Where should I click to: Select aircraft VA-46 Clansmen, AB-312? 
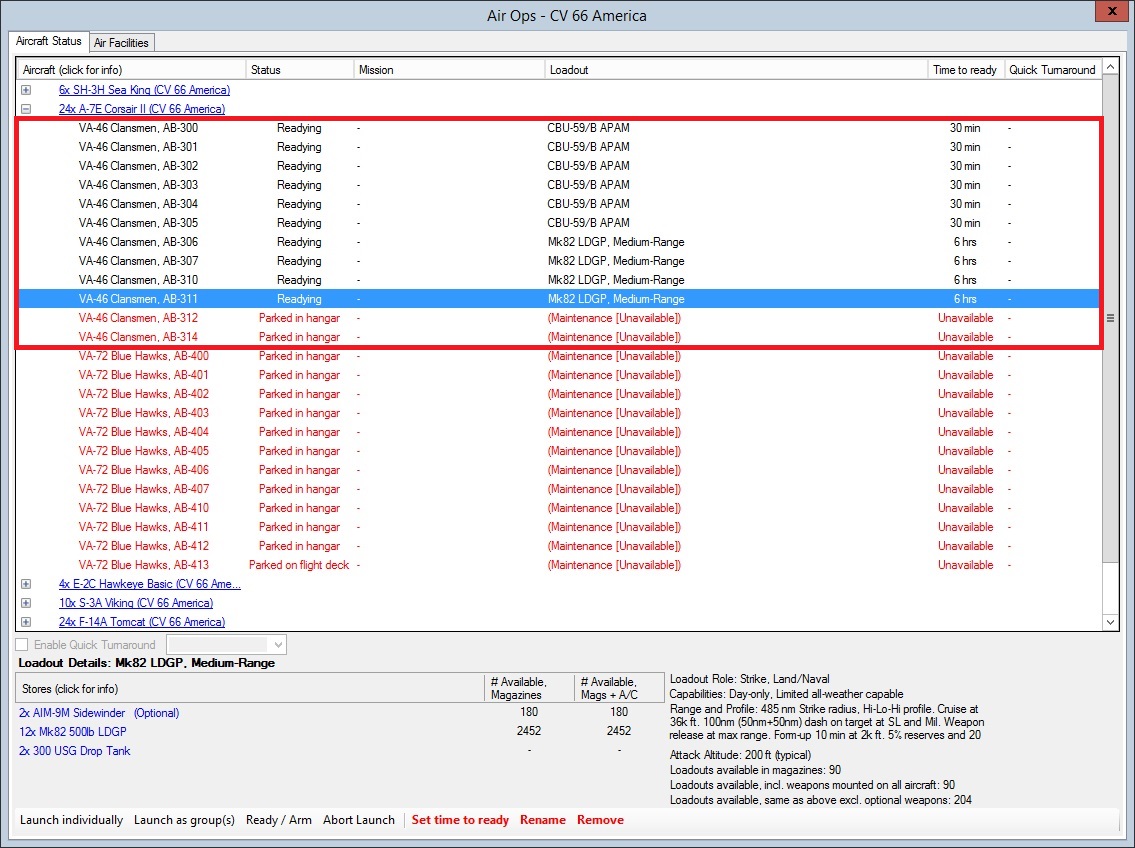coord(558,318)
